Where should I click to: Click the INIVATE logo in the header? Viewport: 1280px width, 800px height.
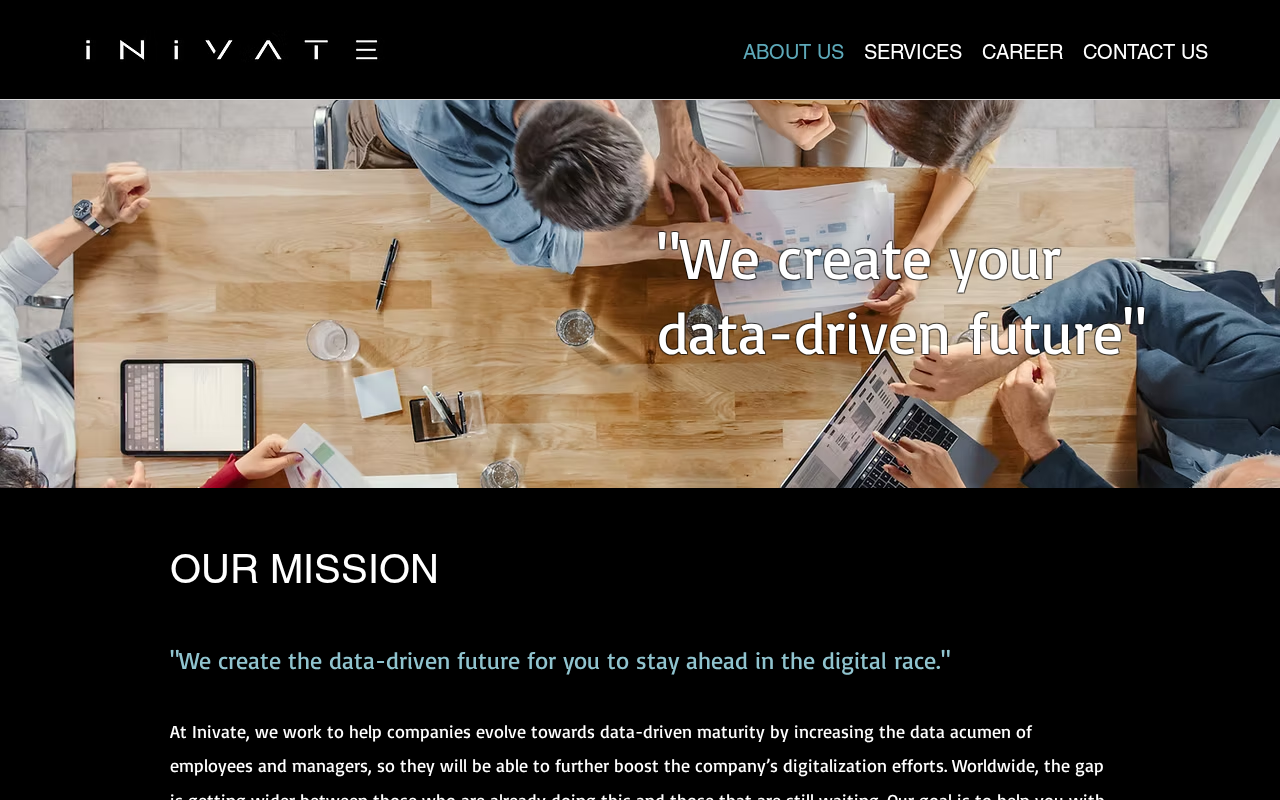point(232,50)
